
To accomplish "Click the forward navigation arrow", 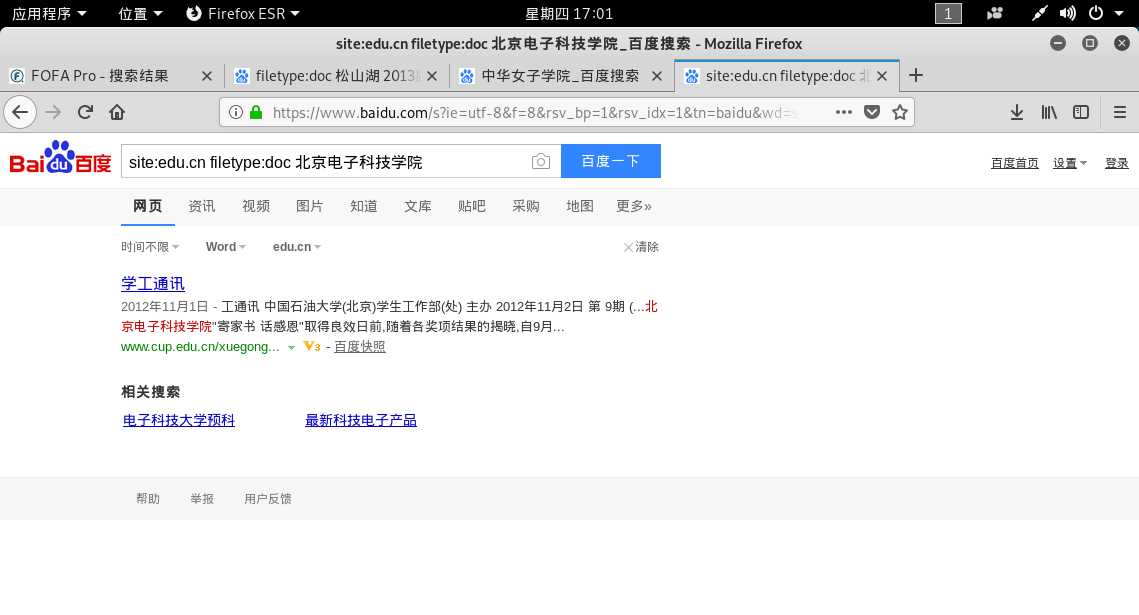I will [53, 113].
